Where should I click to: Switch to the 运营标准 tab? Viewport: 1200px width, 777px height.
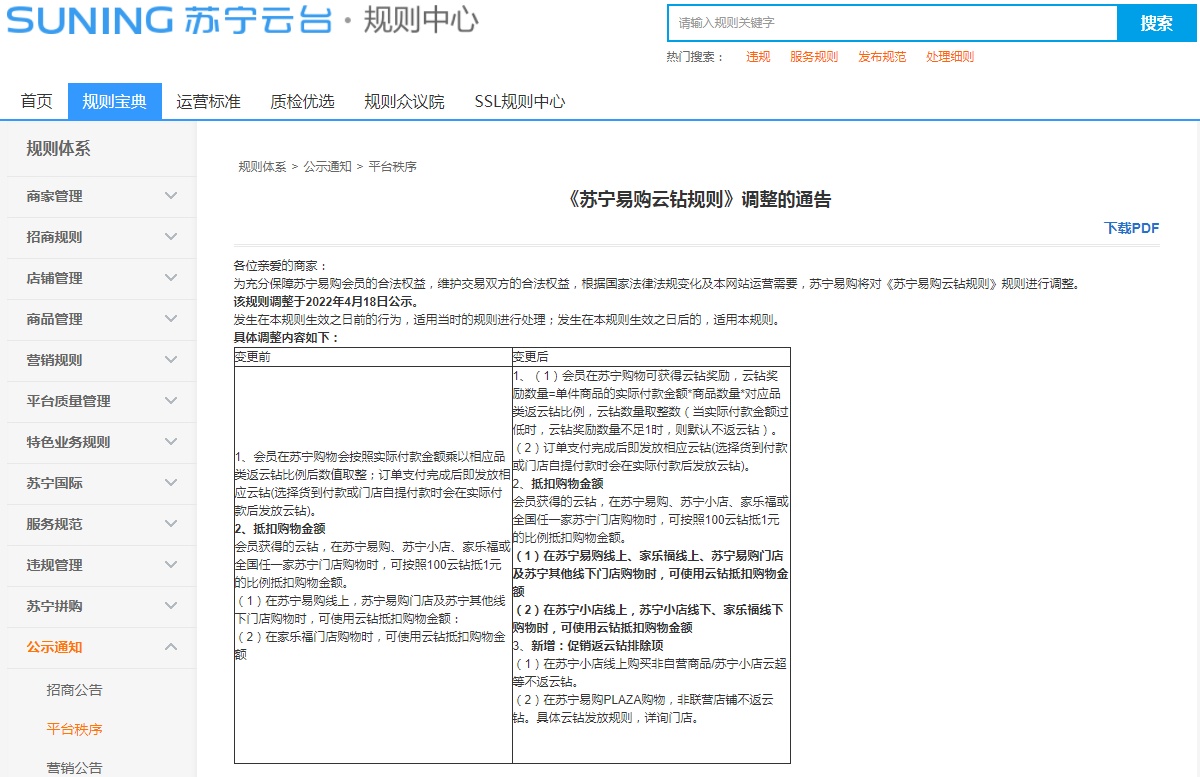pos(208,101)
